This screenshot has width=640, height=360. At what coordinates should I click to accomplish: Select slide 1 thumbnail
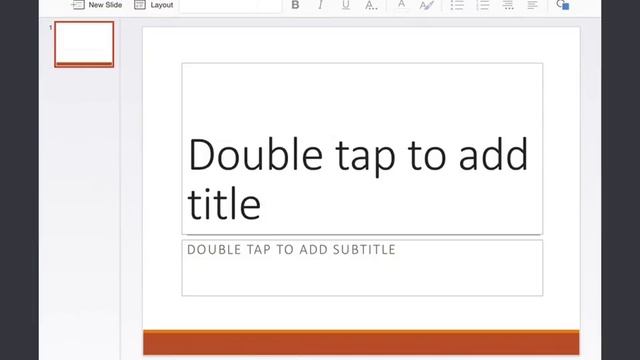click(x=84, y=44)
